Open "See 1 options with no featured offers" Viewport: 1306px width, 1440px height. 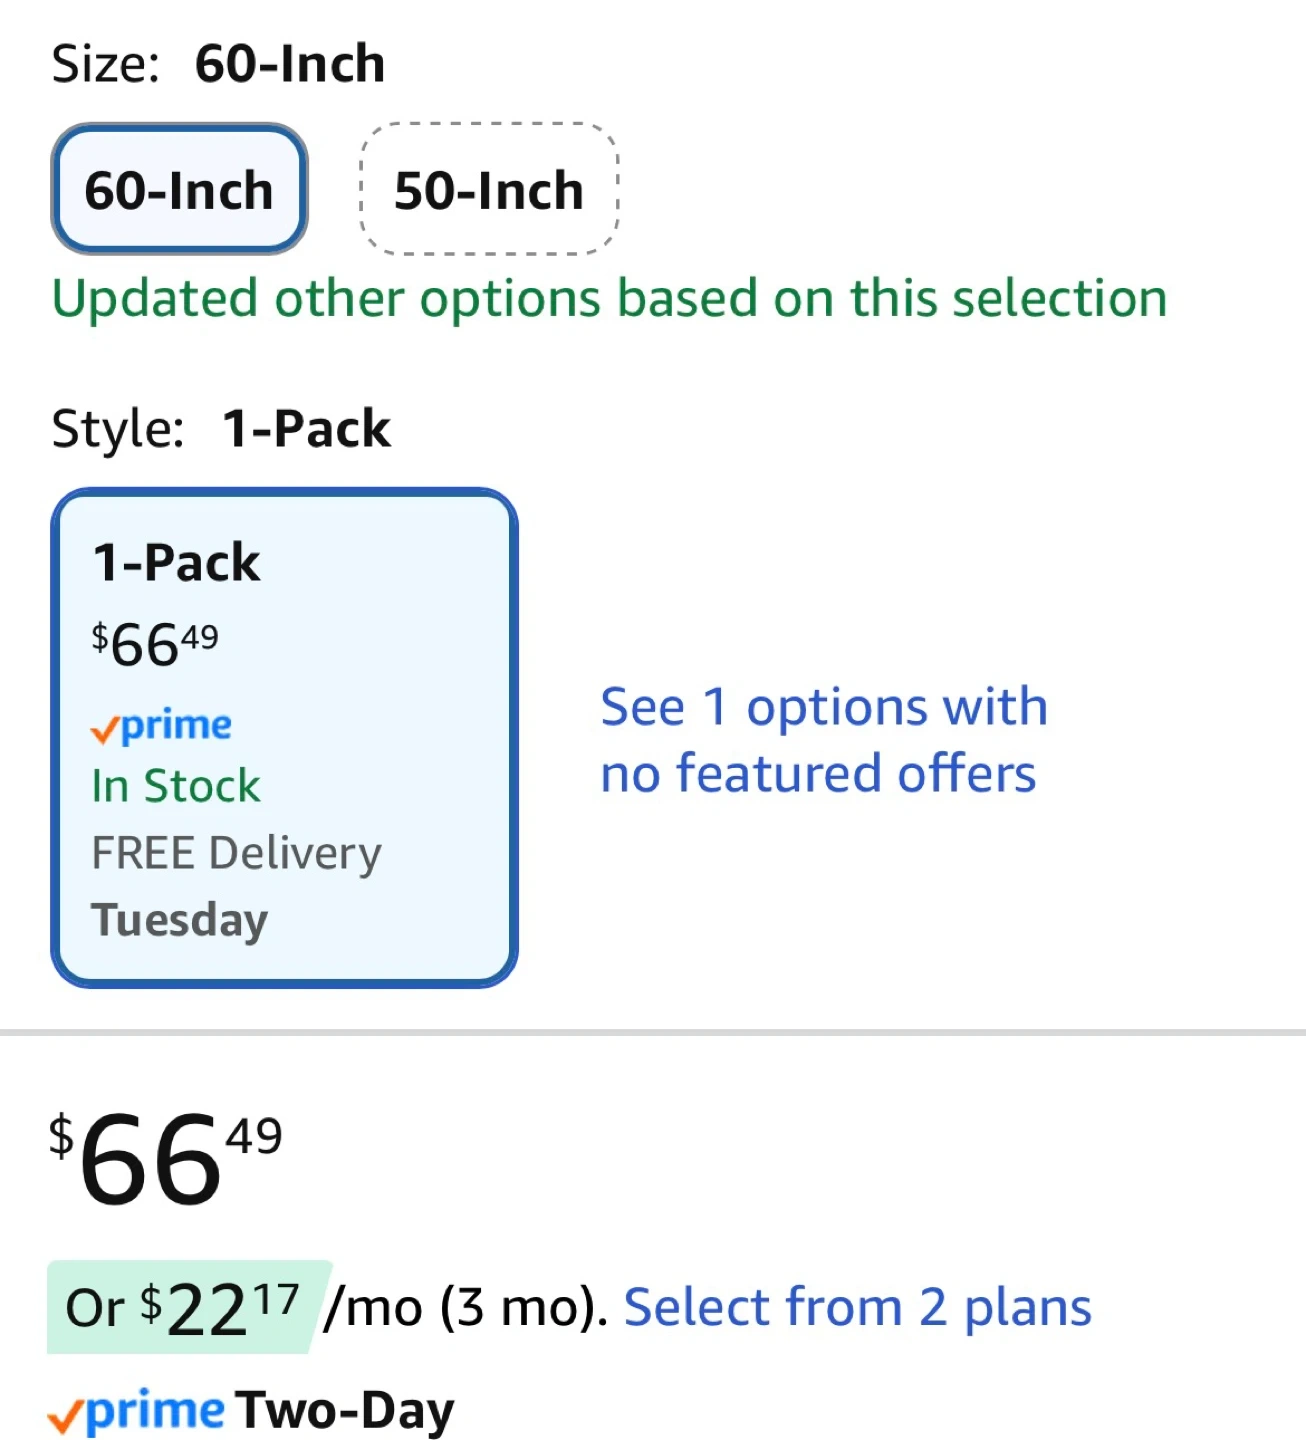tap(823, 740)
